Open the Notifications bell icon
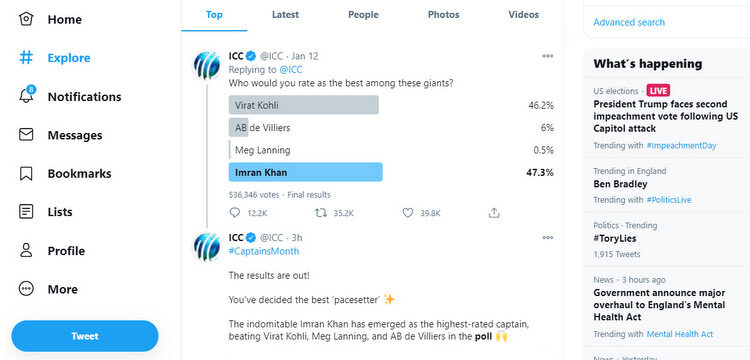 point(26,96)
